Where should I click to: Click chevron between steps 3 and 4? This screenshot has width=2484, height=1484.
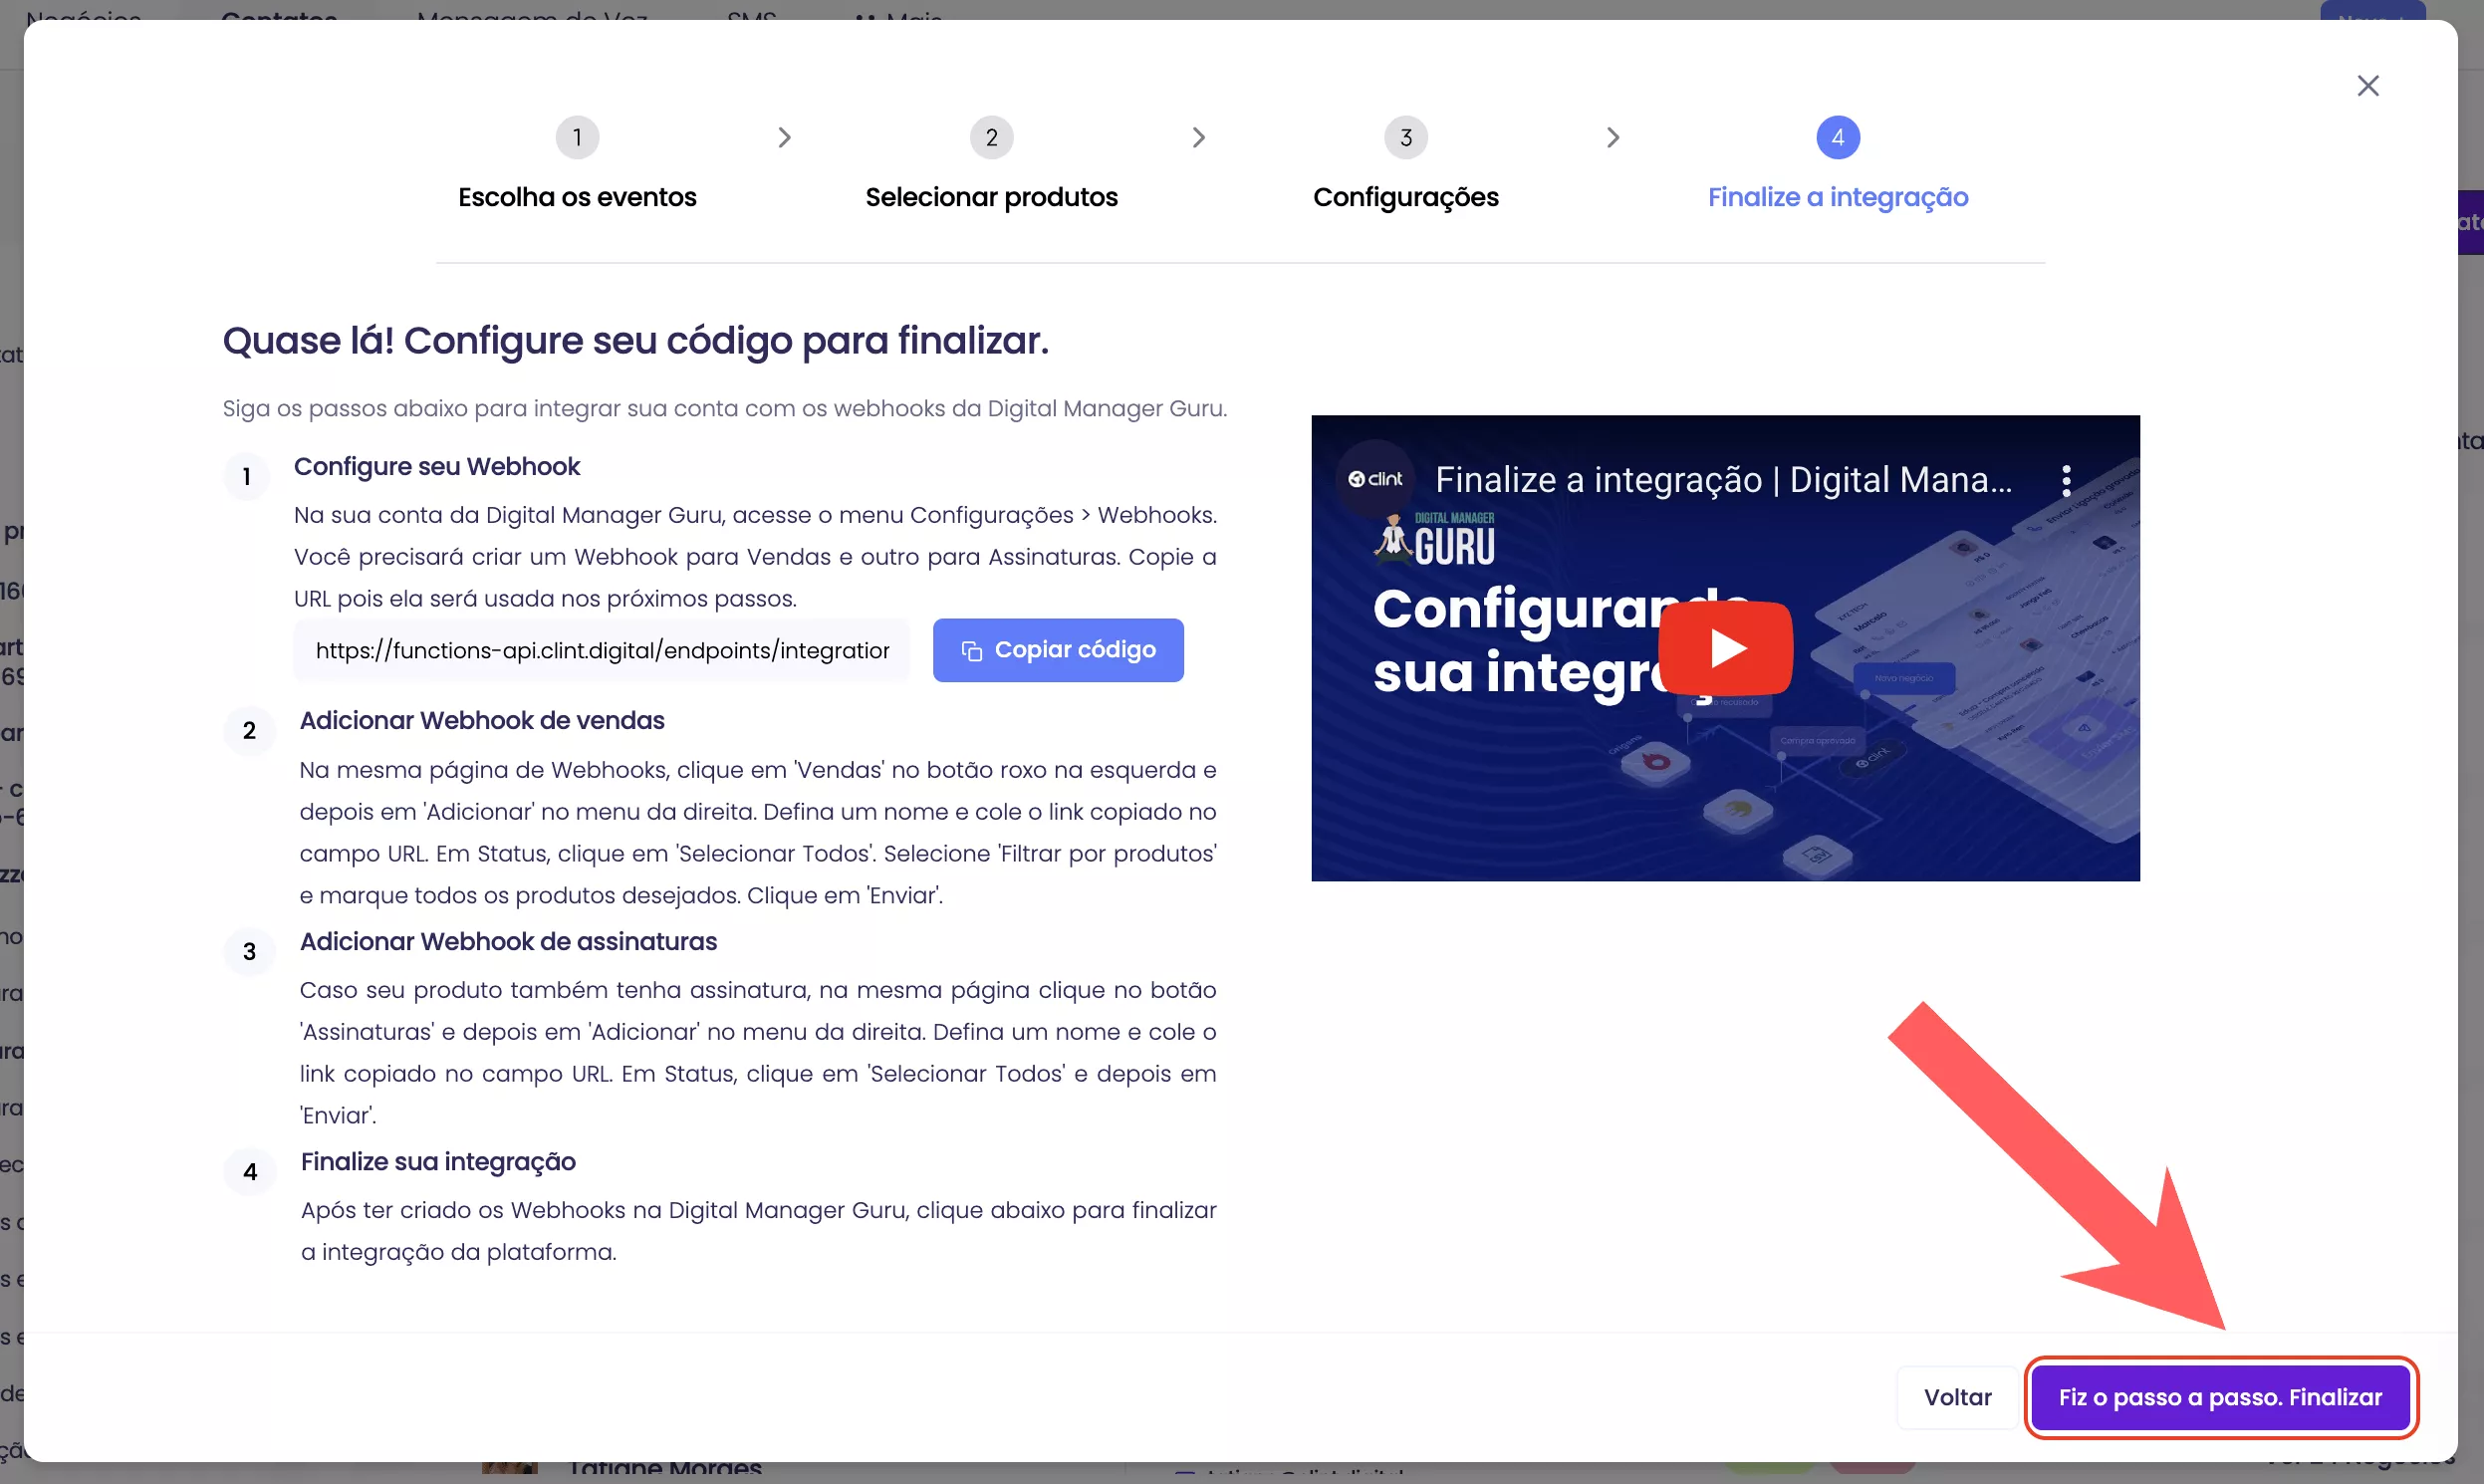click(1613, 137)
